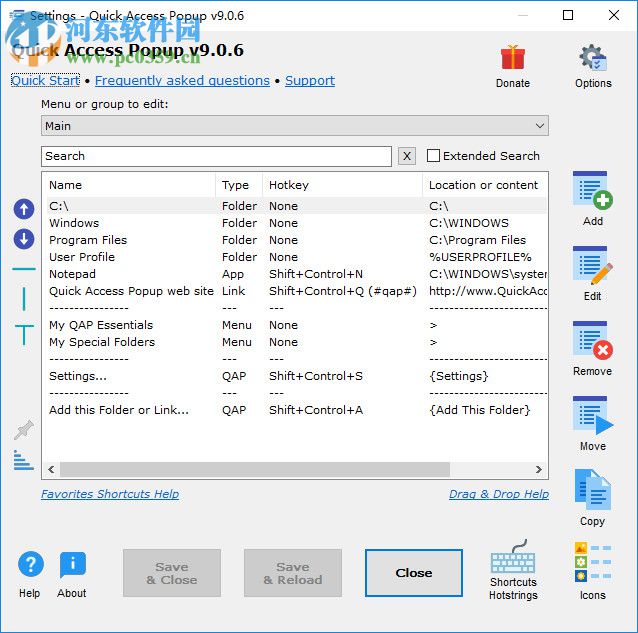Select the 'C:\' folder row

295,206
